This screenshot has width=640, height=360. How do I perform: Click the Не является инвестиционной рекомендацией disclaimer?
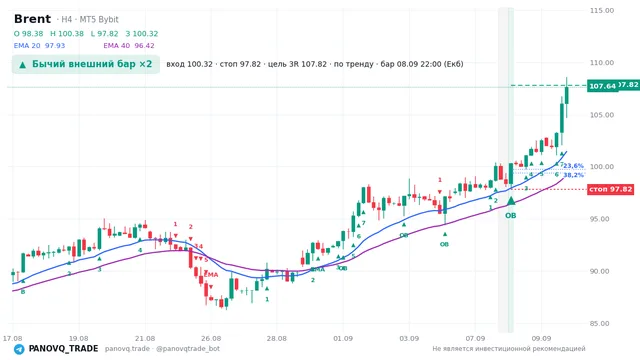(509, 349)
